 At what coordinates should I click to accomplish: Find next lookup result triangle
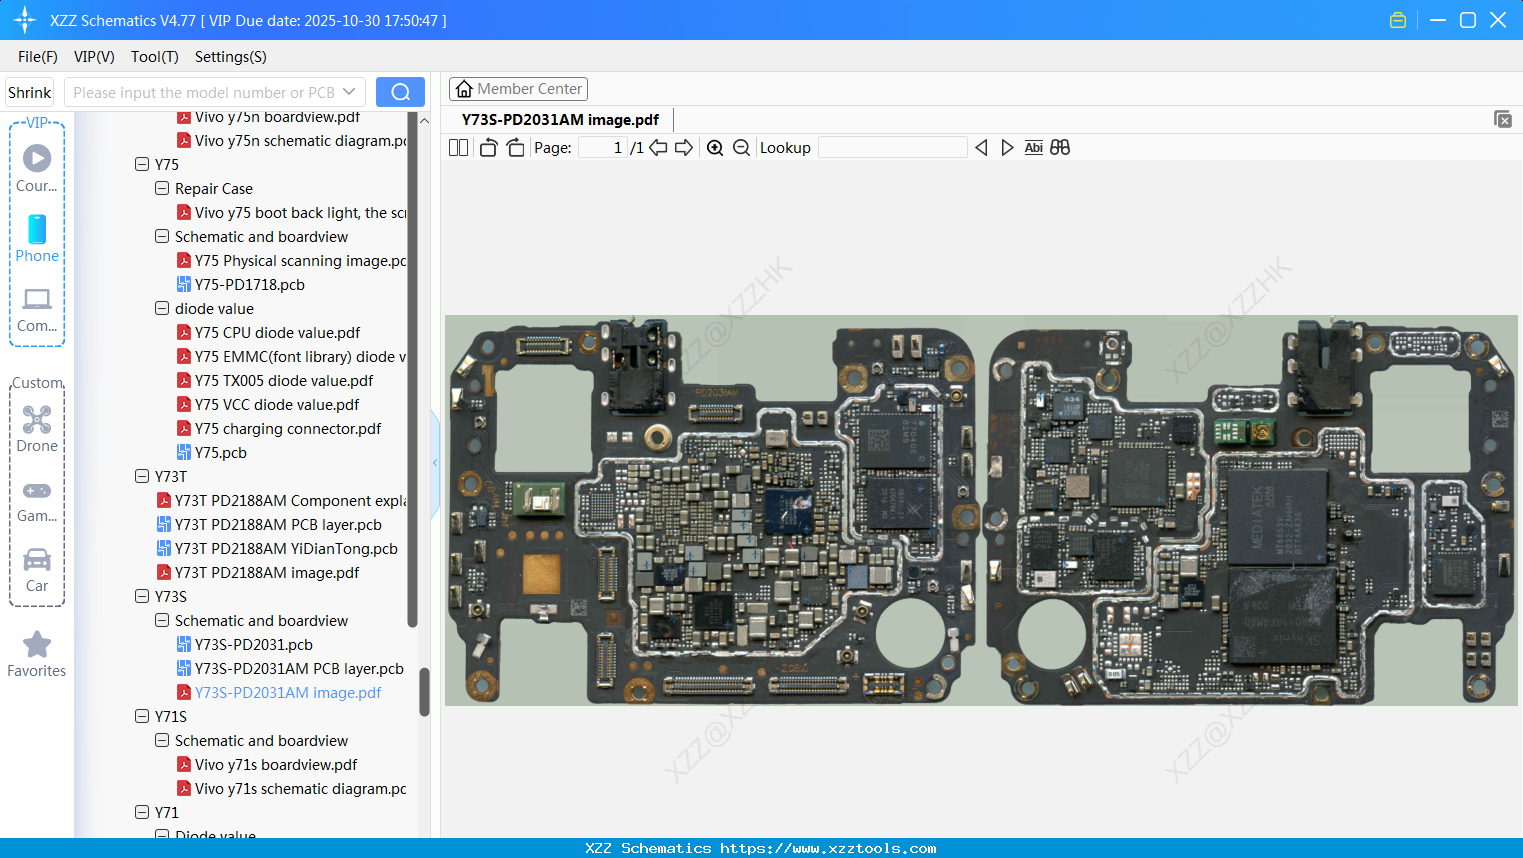[1007, 148]
